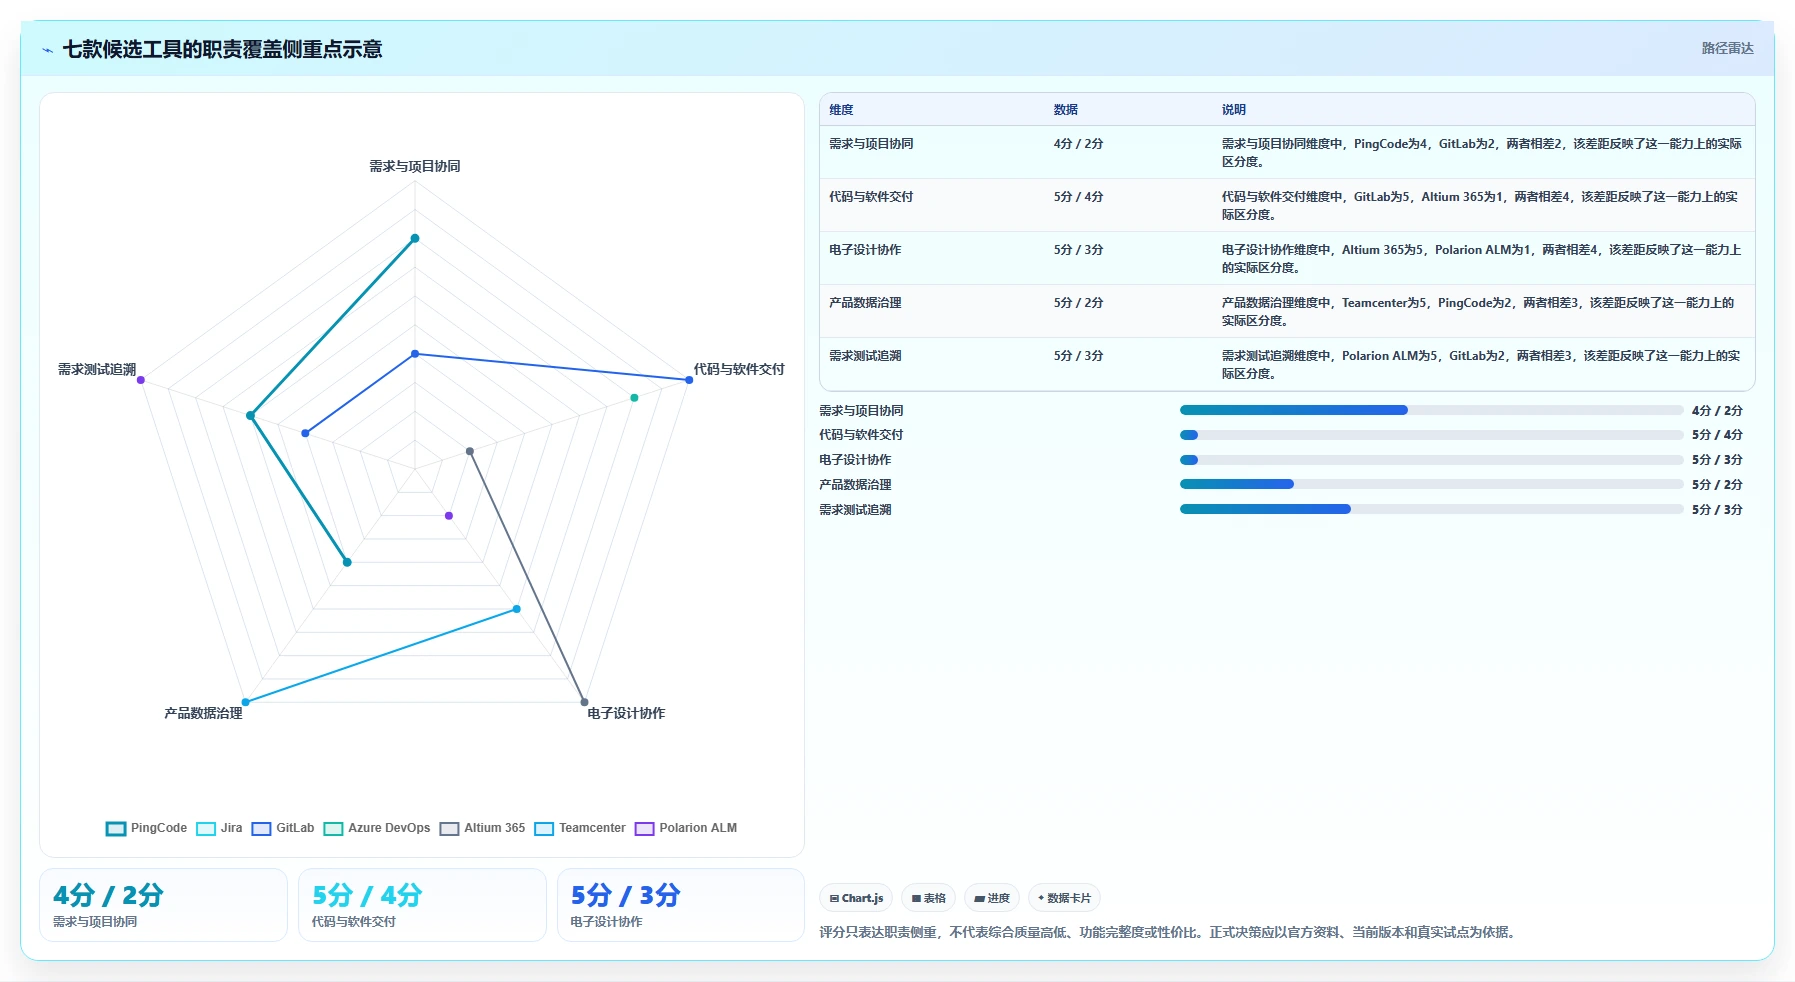Click the 4分 / 2分 需求与项目协同 data card
This screenshot has width=1795, height=982.
(x=163, y=905)
